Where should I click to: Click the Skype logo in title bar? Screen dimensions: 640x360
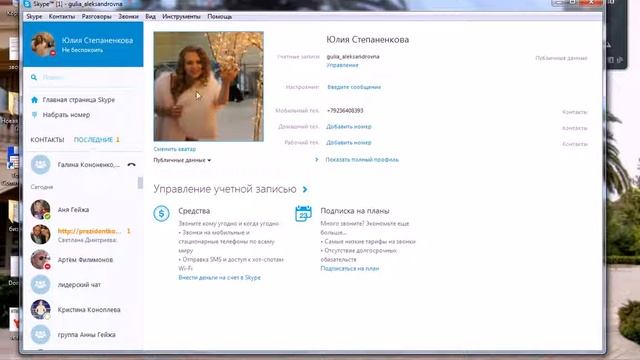tap(27, 4)
